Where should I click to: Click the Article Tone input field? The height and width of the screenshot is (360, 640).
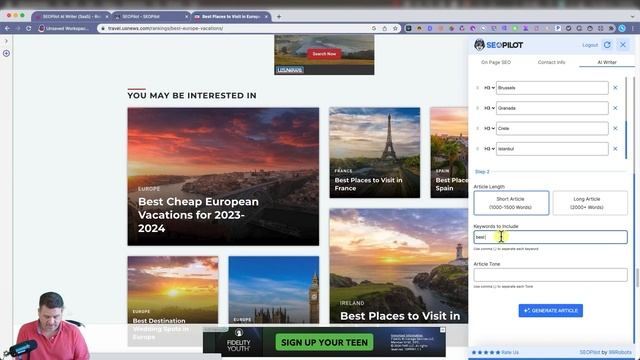pyautogui.click(x=550, y=275)
